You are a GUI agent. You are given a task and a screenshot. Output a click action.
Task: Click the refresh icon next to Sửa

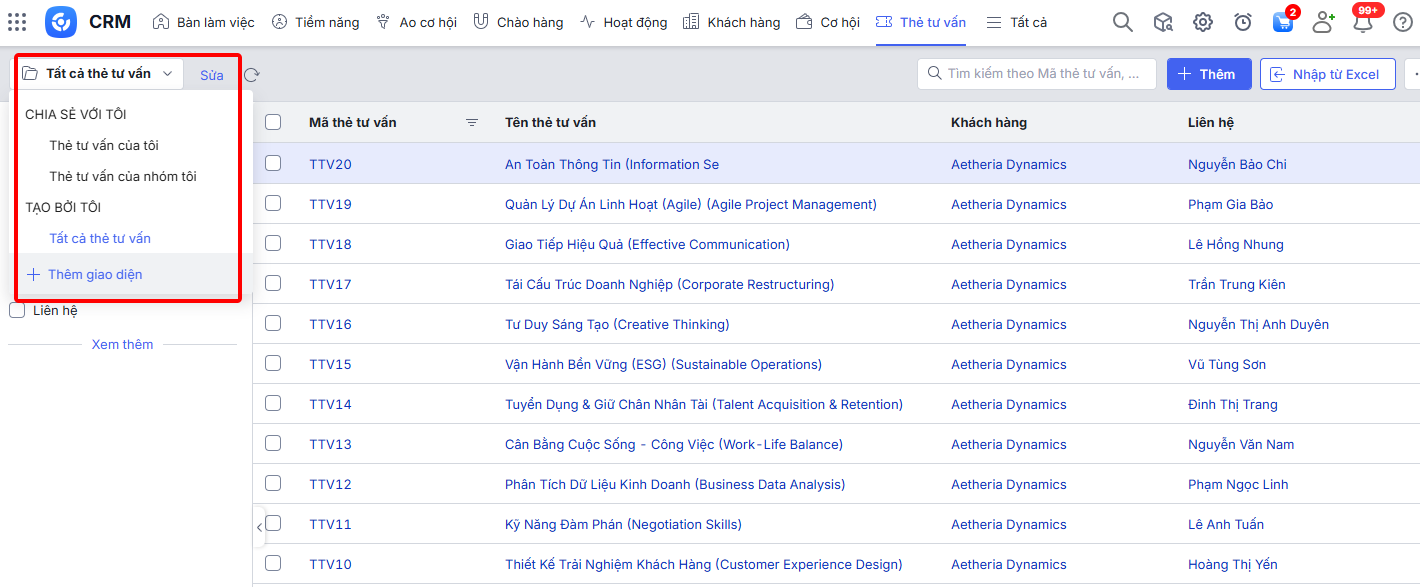tap(252, 75)
